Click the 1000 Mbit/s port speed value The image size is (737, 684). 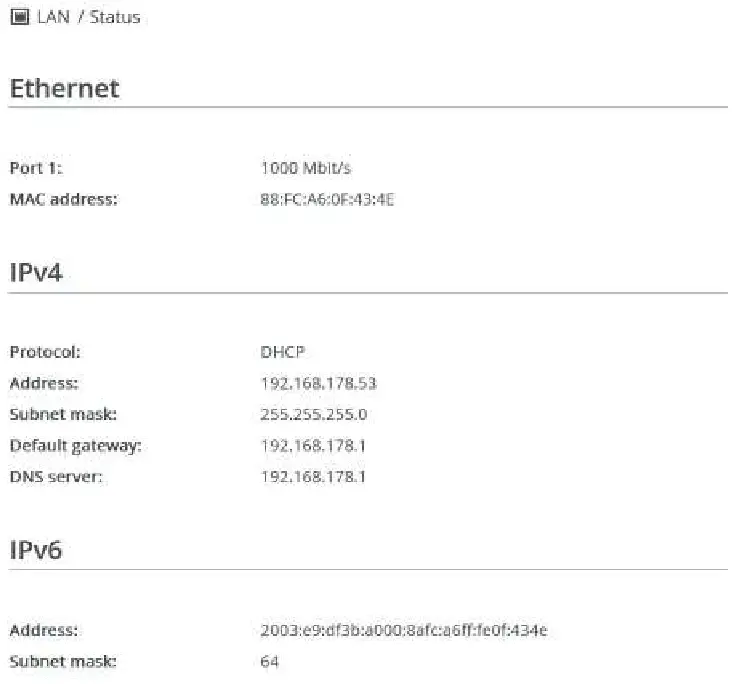click(306, 168)
